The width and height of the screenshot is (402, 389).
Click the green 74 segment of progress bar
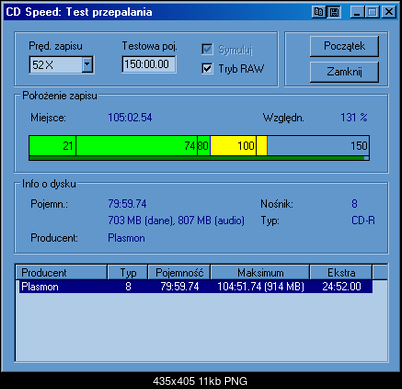137,146
